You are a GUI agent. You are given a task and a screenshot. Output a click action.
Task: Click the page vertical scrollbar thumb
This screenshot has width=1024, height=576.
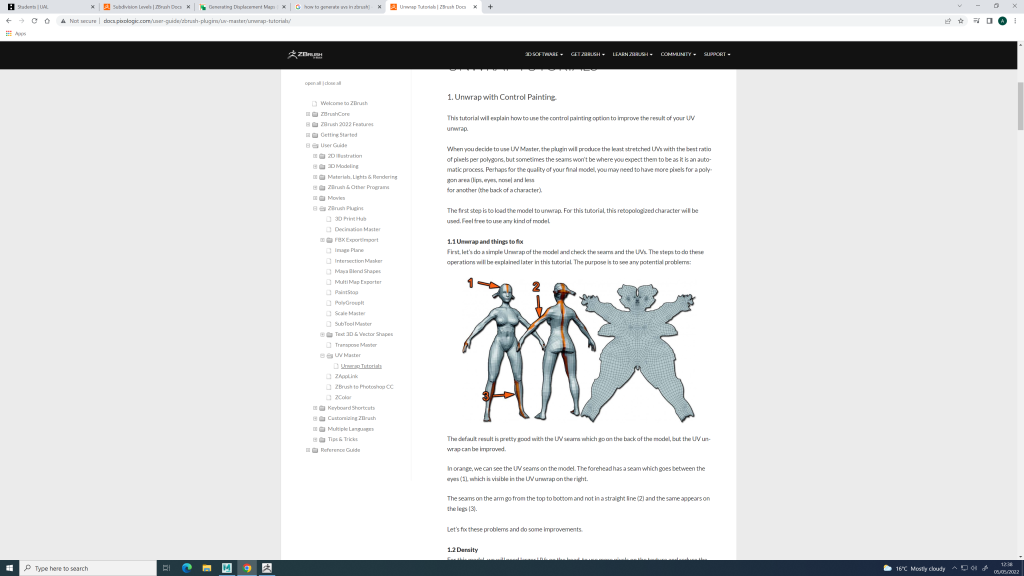(1020, 106)
